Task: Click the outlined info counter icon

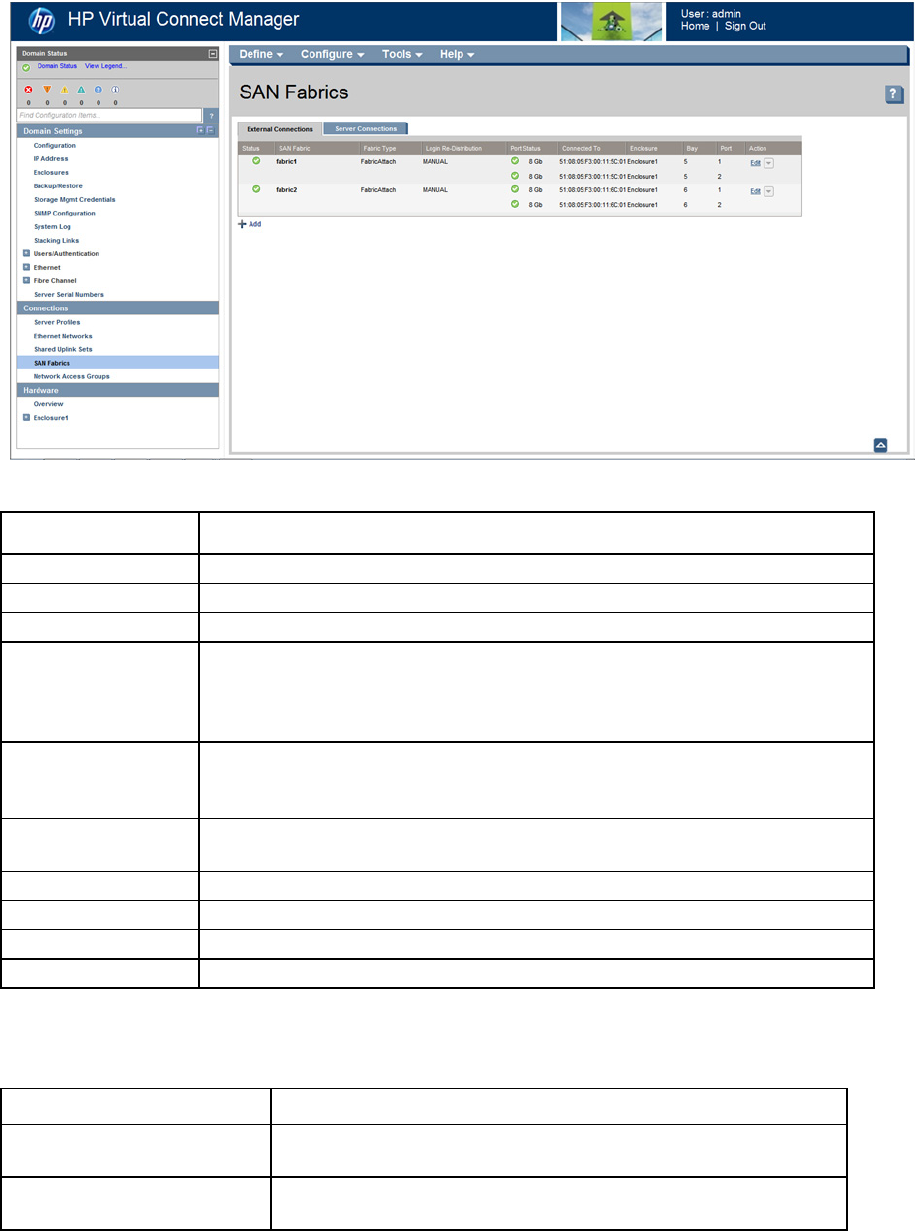Action: [x=115, y=90]
